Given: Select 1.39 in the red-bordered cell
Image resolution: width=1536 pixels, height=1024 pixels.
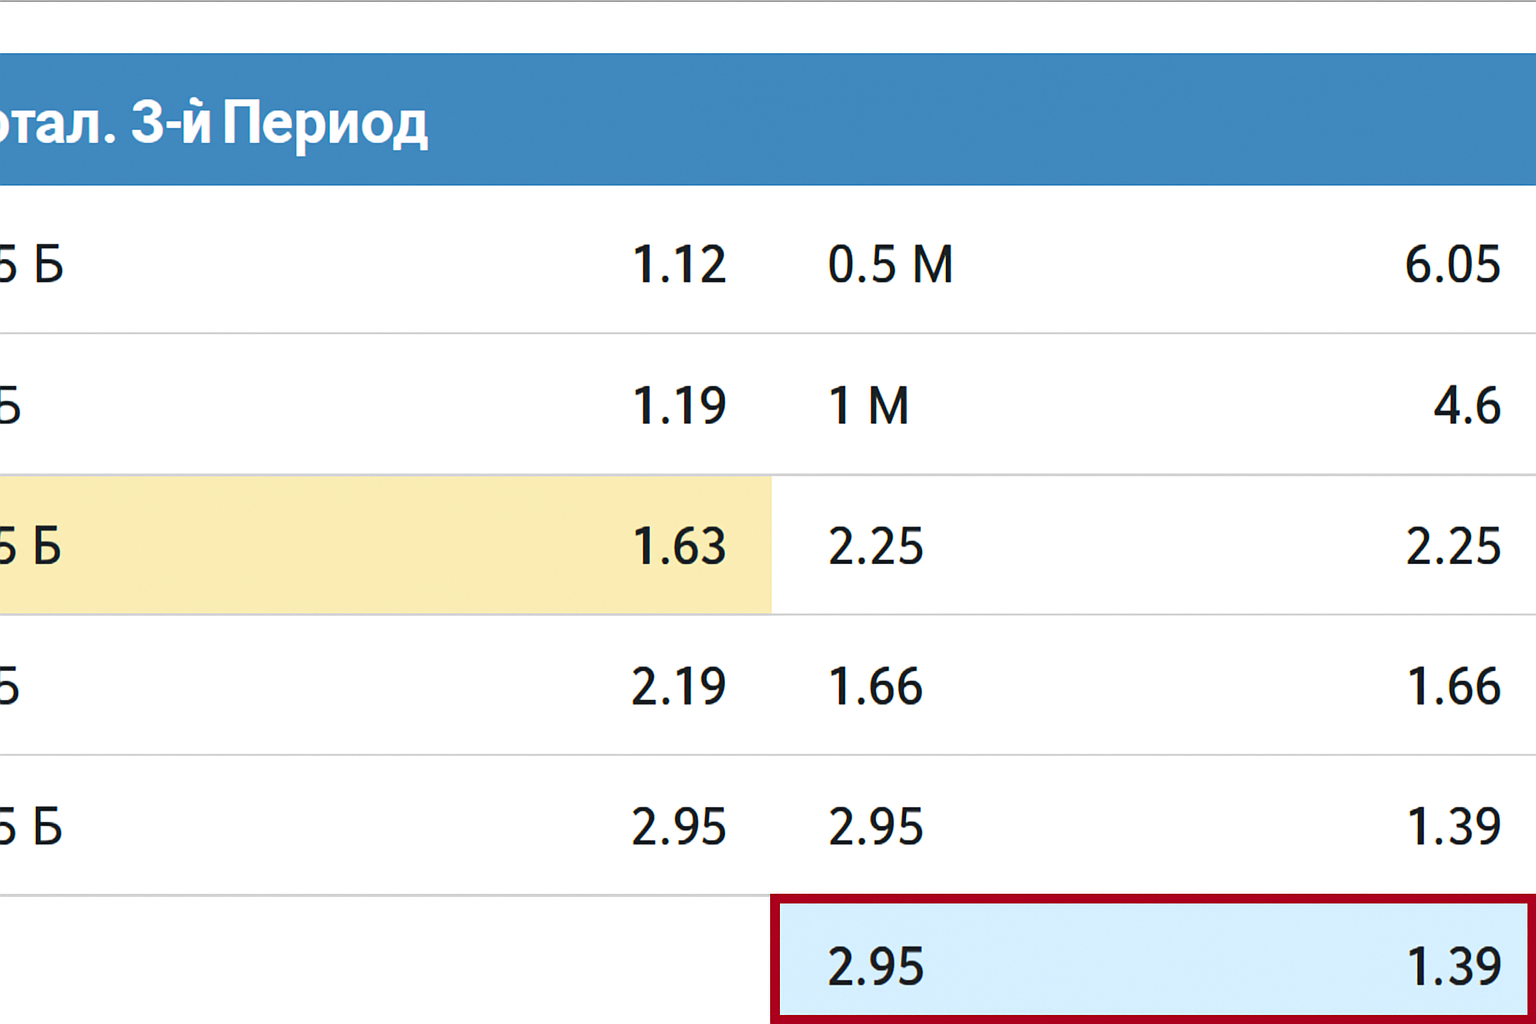Looking at the screenshot, I should click(1453, 966).
